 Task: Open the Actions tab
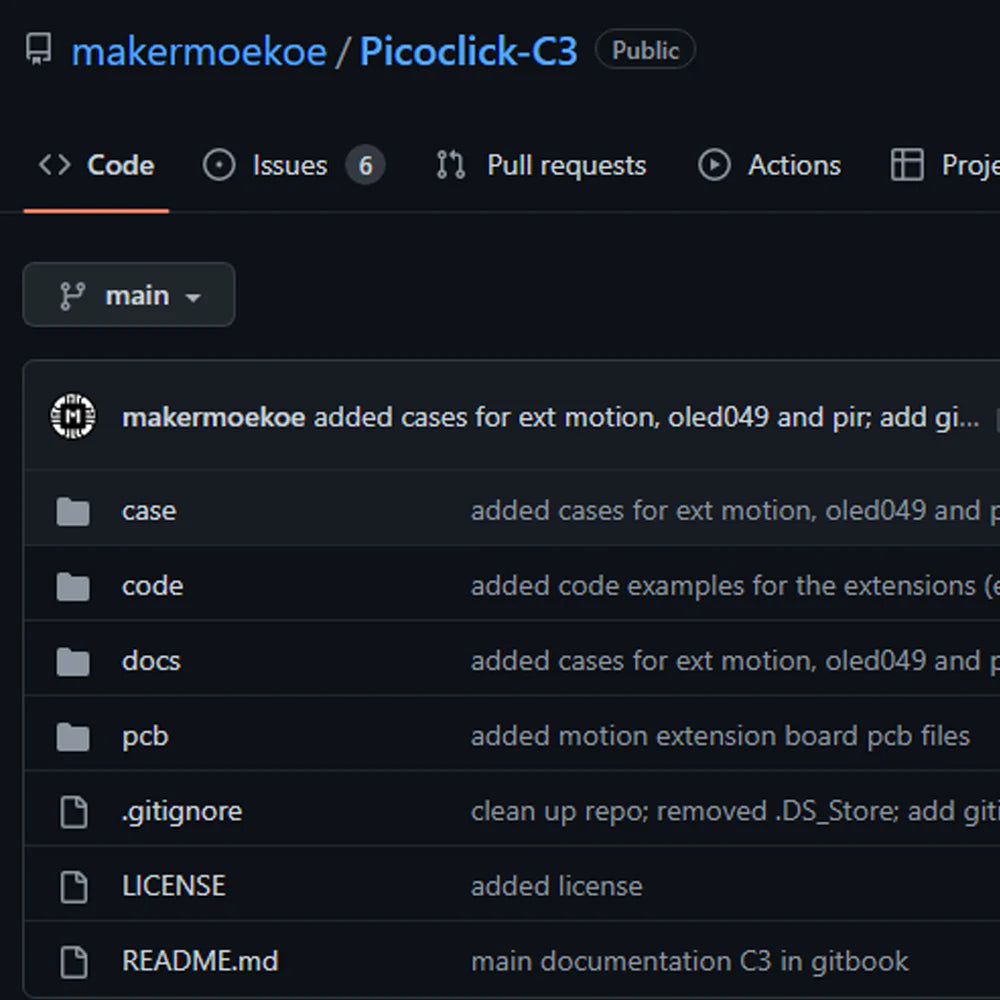tap(793, 165)
